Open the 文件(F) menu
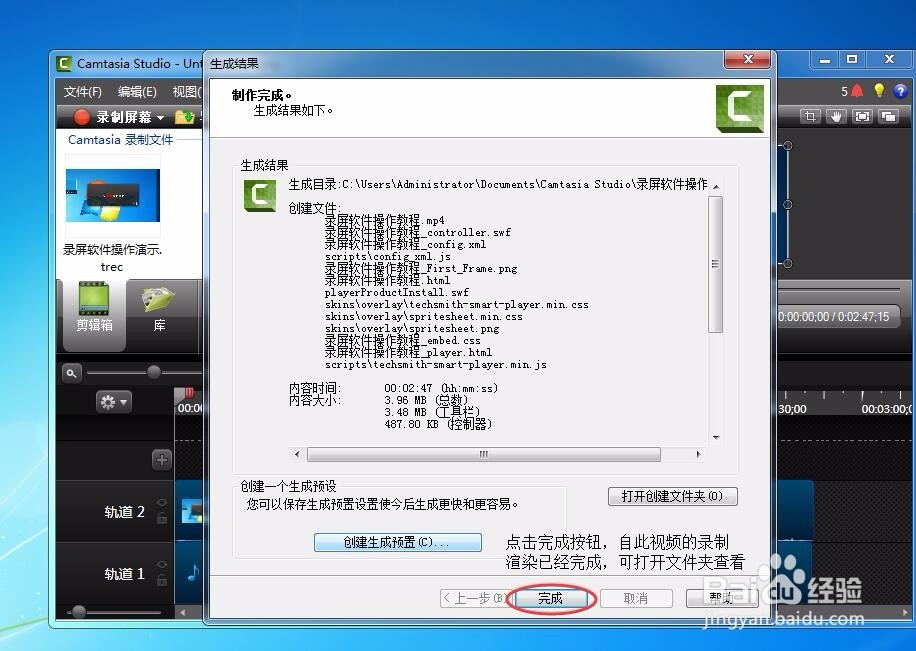 tap(82, 92)
